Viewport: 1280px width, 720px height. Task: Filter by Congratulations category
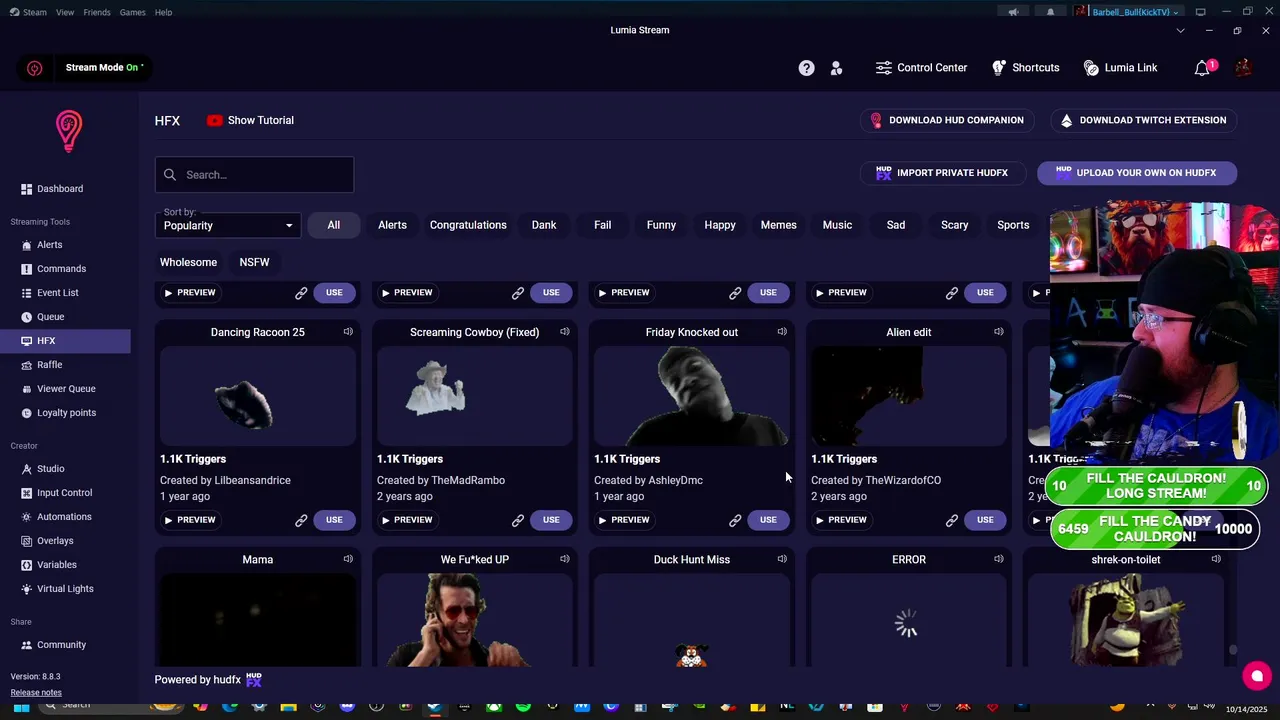[x=468, y=225]
